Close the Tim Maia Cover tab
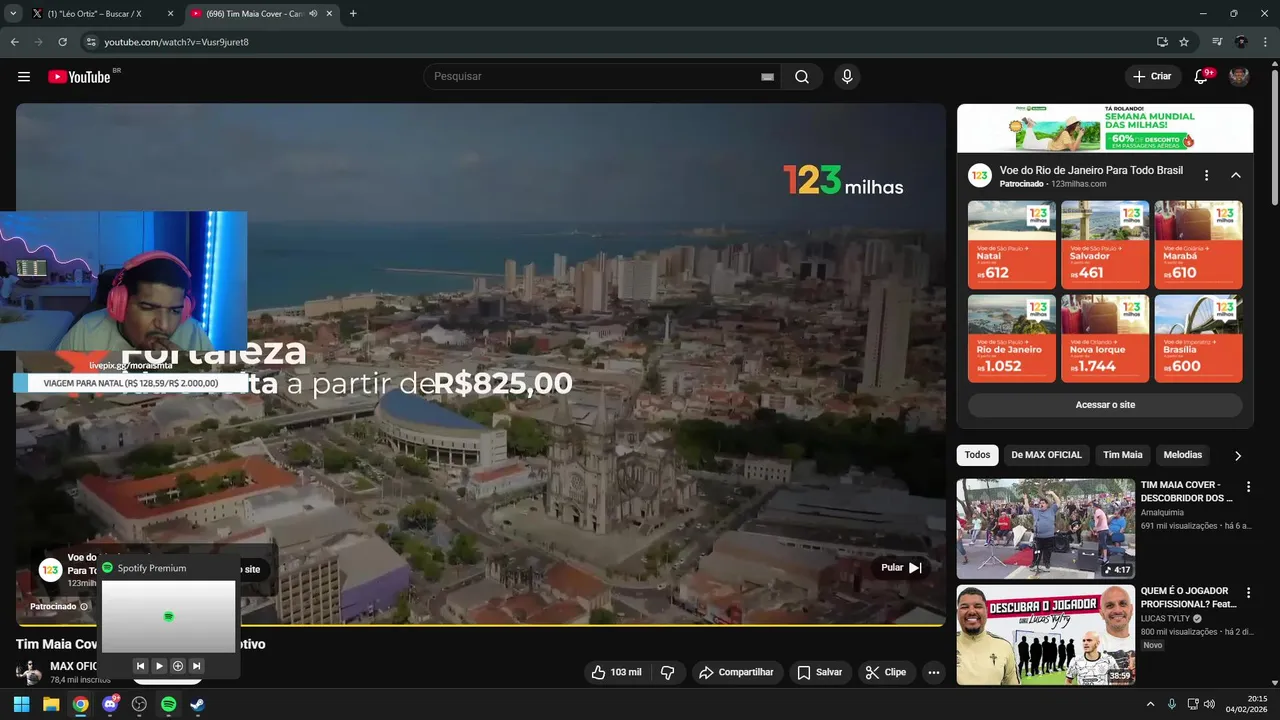Image resolution: width=1280 pixels, height=720 pixels. point(329,14)
